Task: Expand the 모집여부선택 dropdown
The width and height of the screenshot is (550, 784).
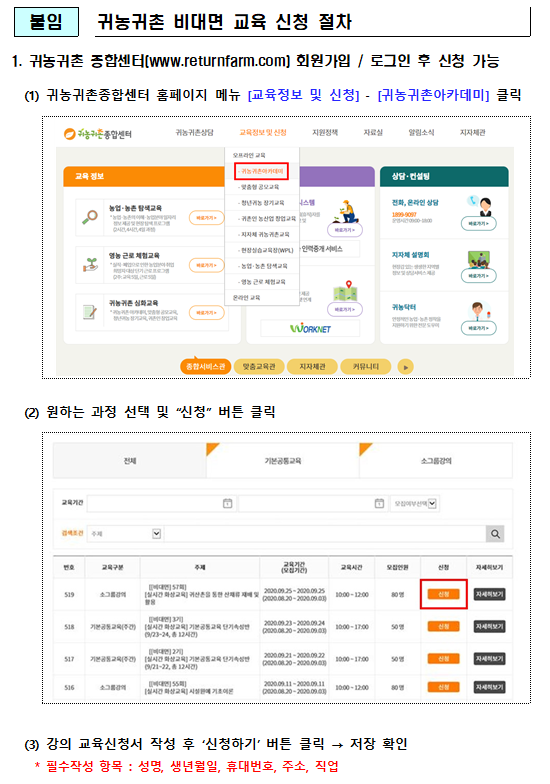Action: (x=414, y=504)
